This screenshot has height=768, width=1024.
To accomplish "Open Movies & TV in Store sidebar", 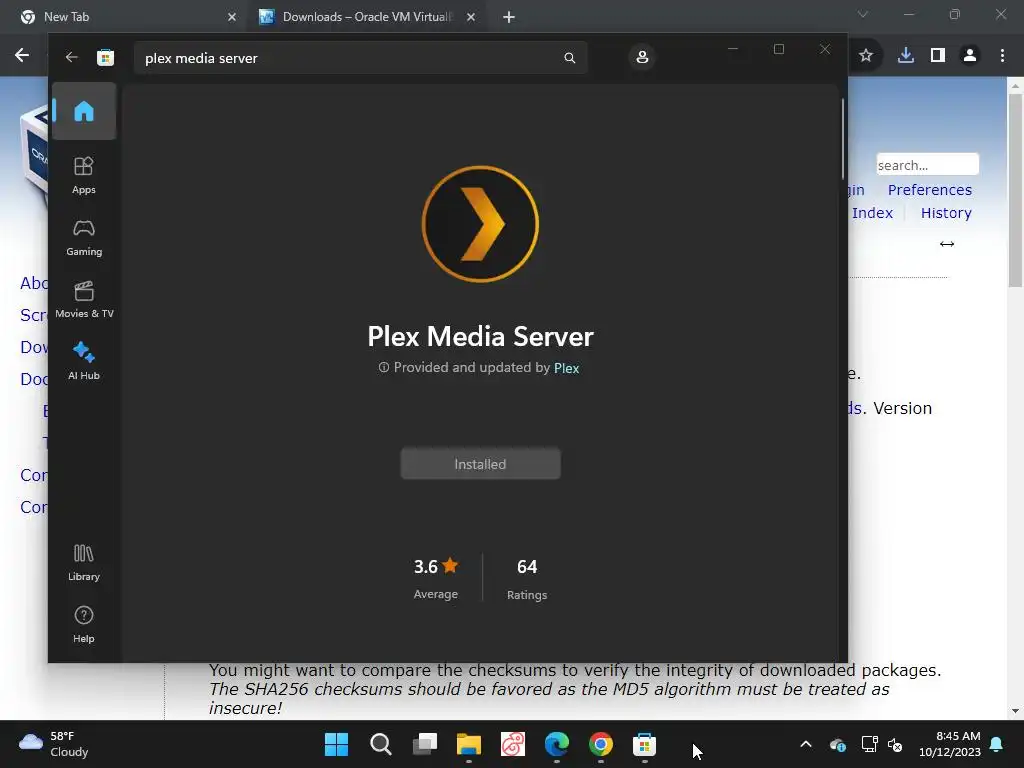I will click(84, 299).
